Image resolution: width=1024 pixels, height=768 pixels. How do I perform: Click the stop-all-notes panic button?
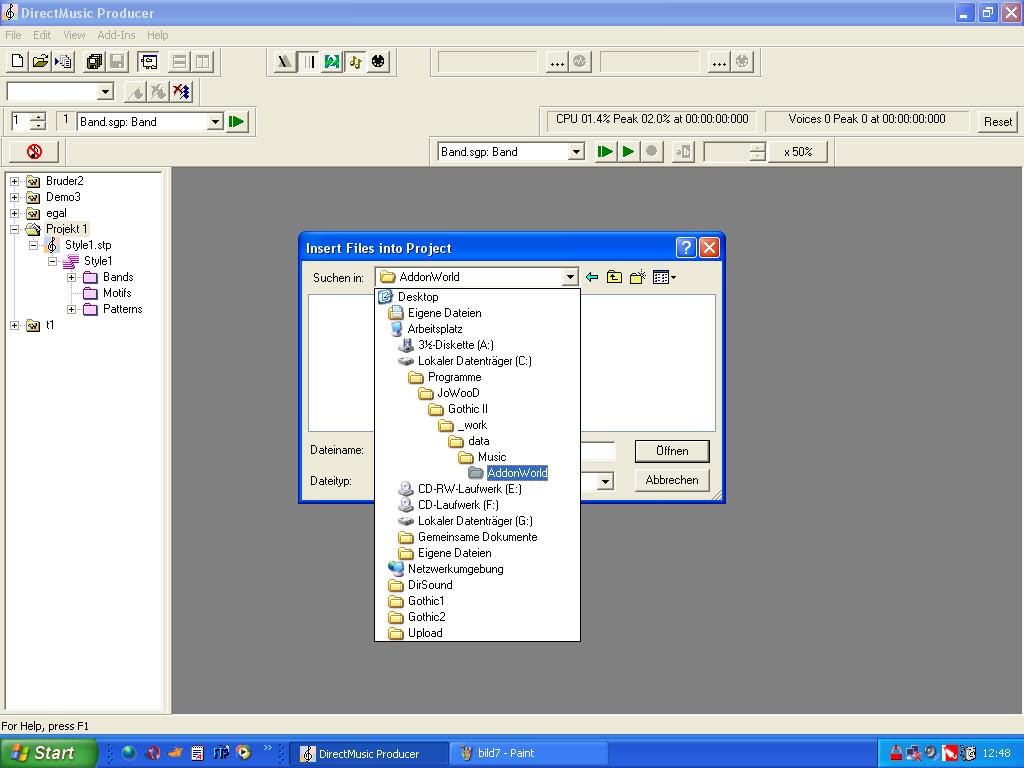coord(34,152)
